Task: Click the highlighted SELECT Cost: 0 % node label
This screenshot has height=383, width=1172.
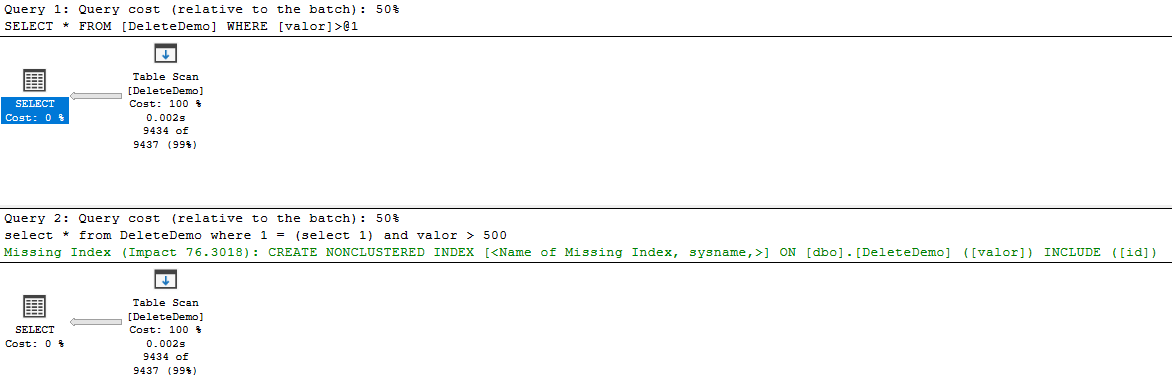Action: point(34,111)
